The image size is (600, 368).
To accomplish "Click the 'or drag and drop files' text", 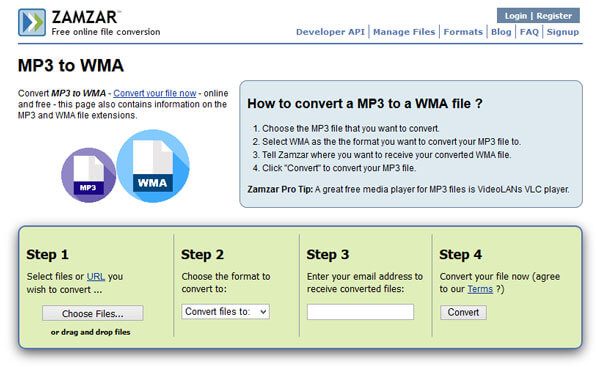I will coord(90,332).
